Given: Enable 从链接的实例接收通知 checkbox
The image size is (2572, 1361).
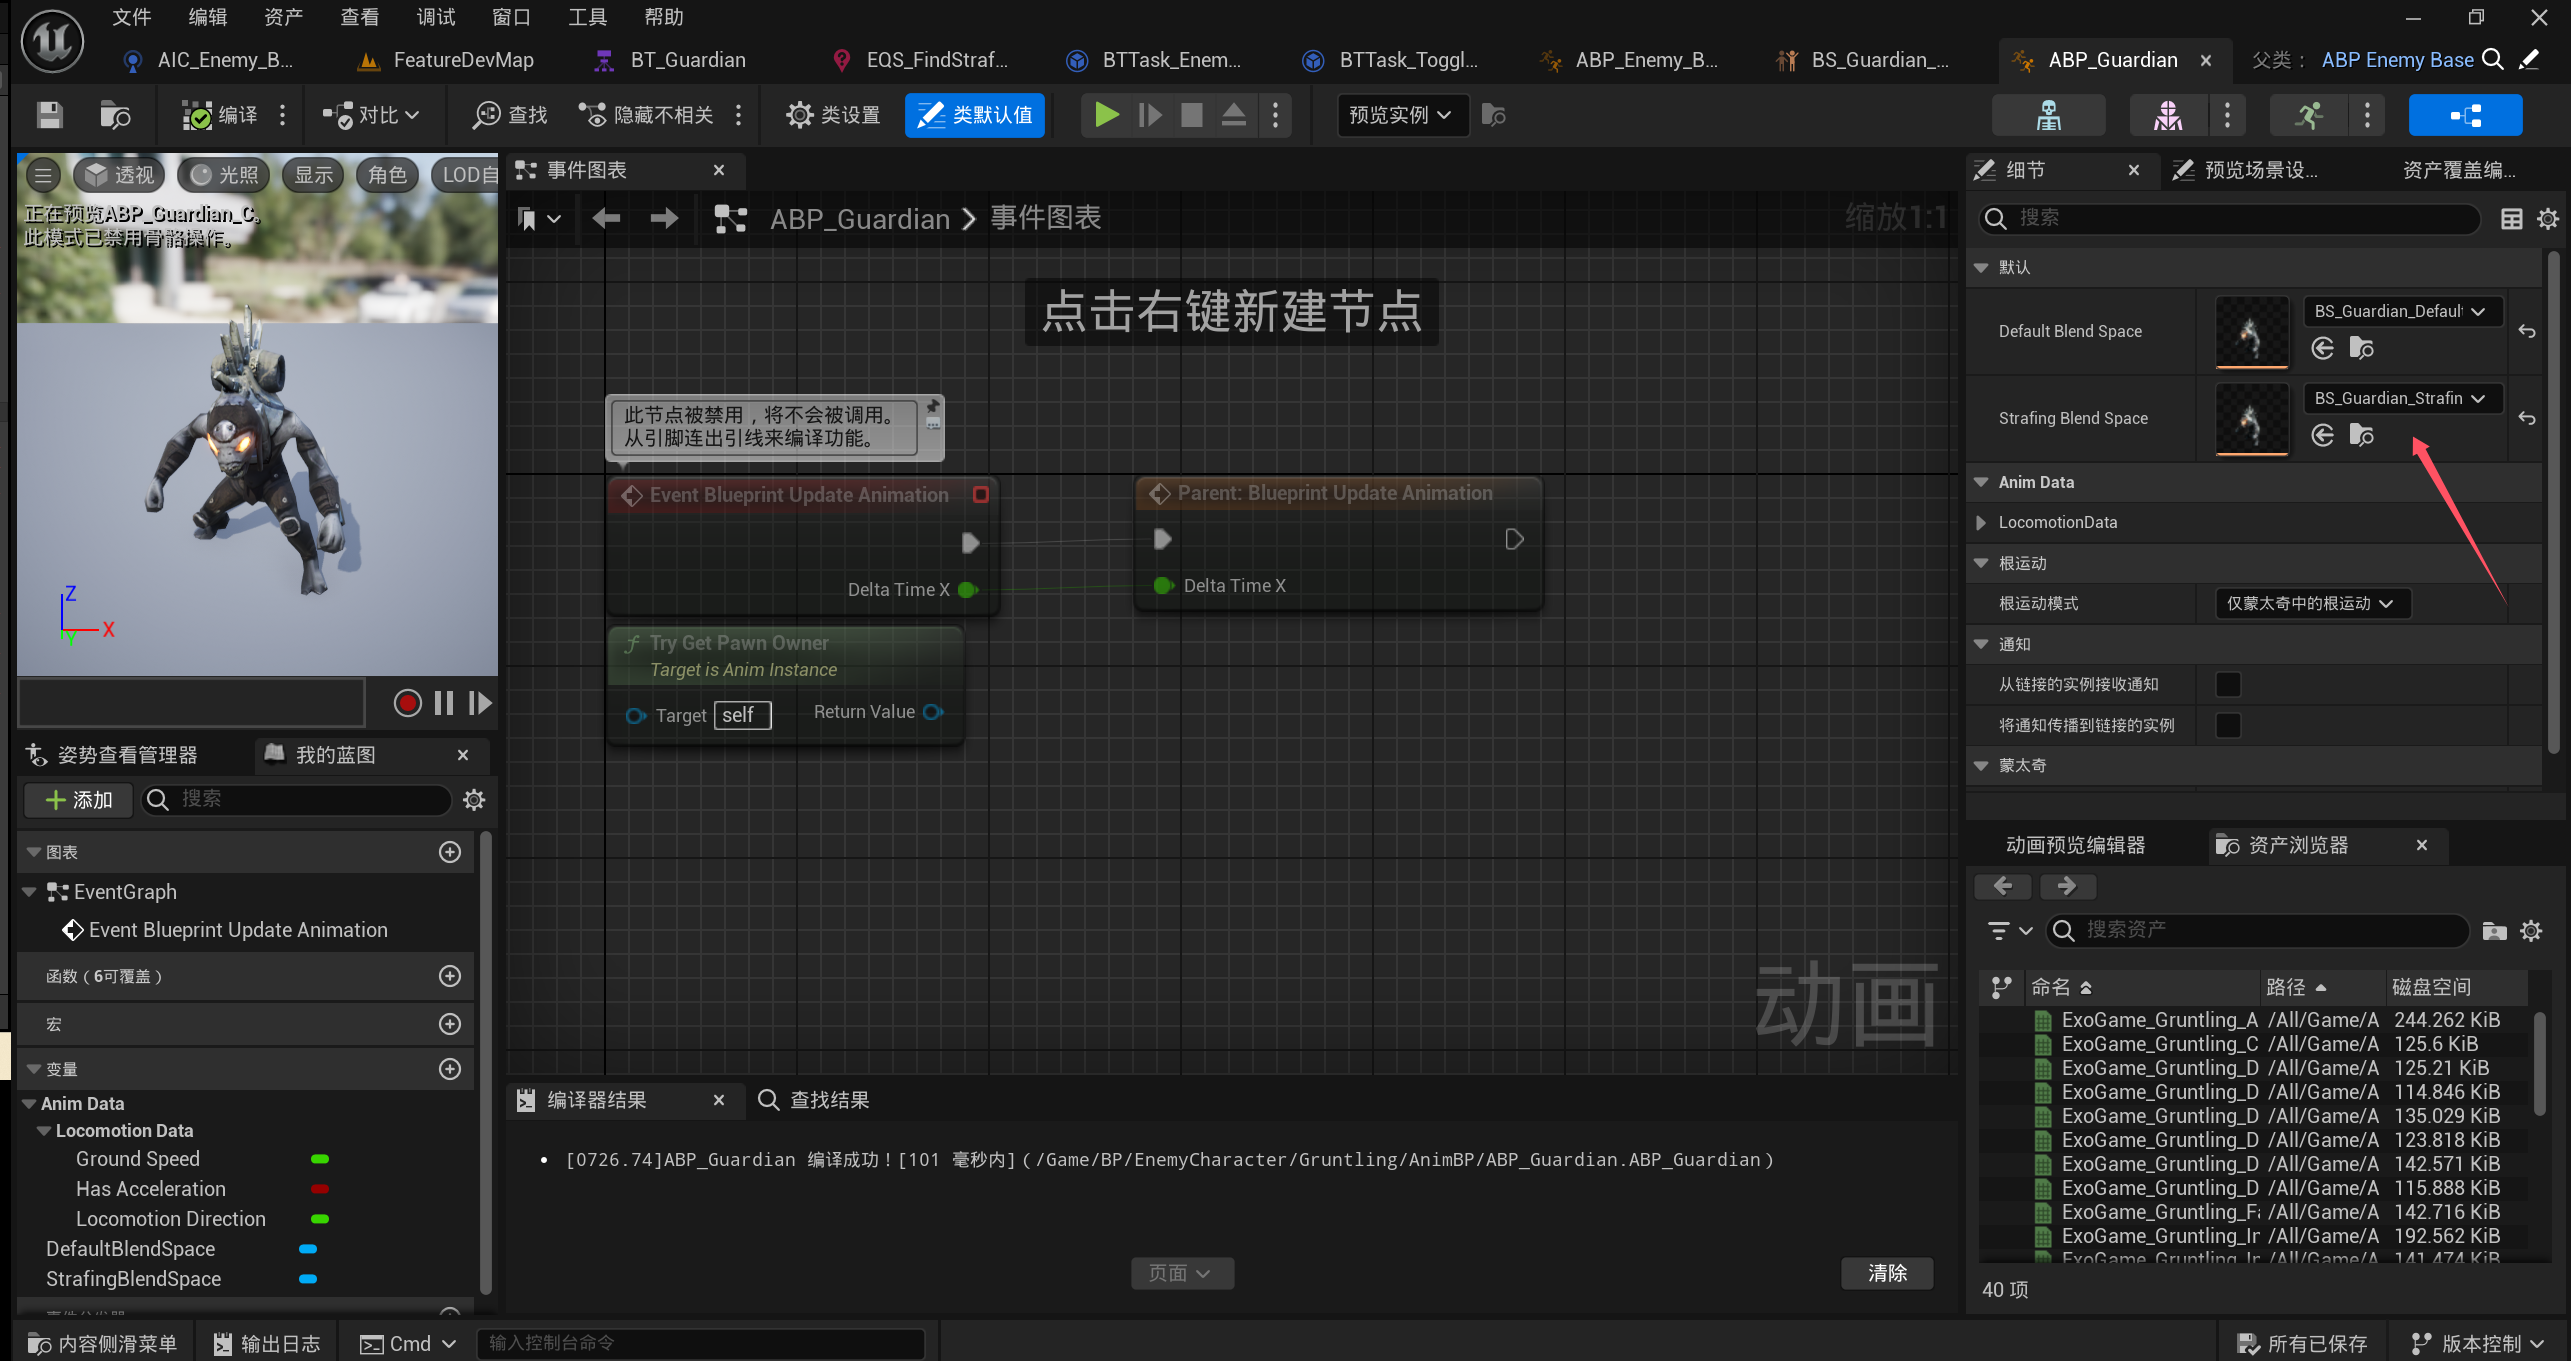Looking at the screenshot, I should (x=2228, y=684).
